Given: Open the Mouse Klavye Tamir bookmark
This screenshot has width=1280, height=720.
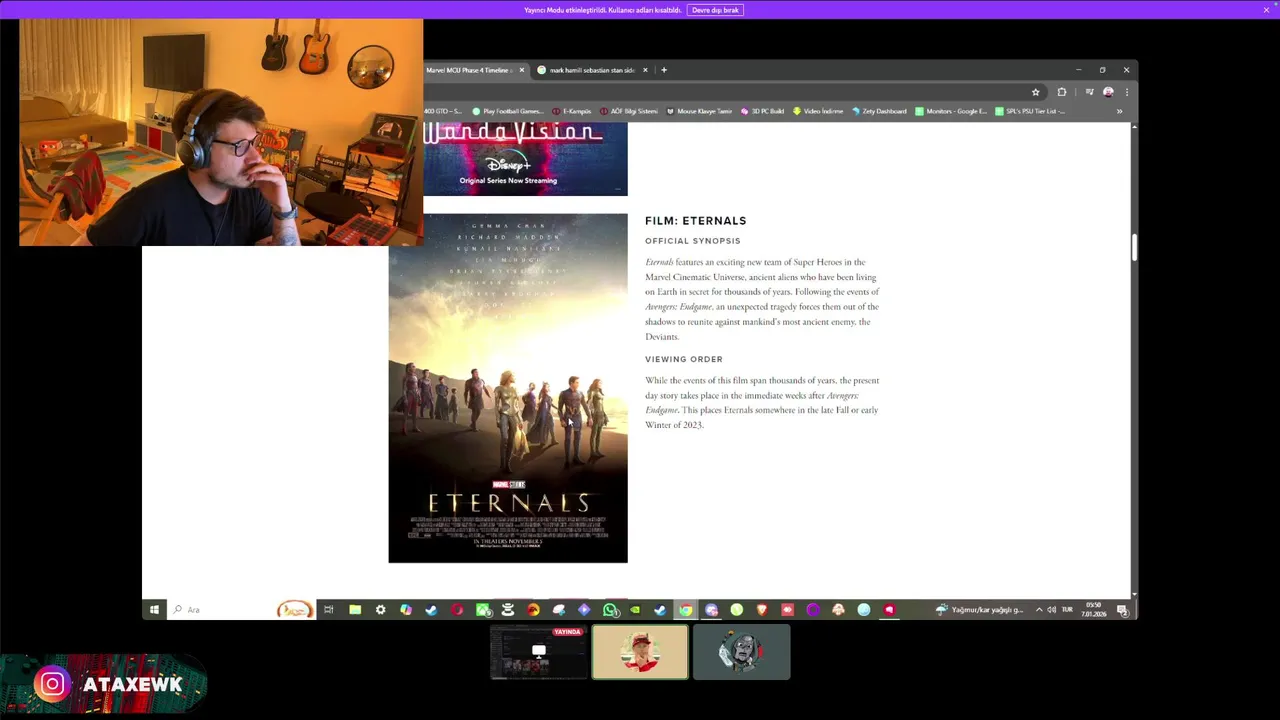Looking at the screenshot, I should point(699,111).
